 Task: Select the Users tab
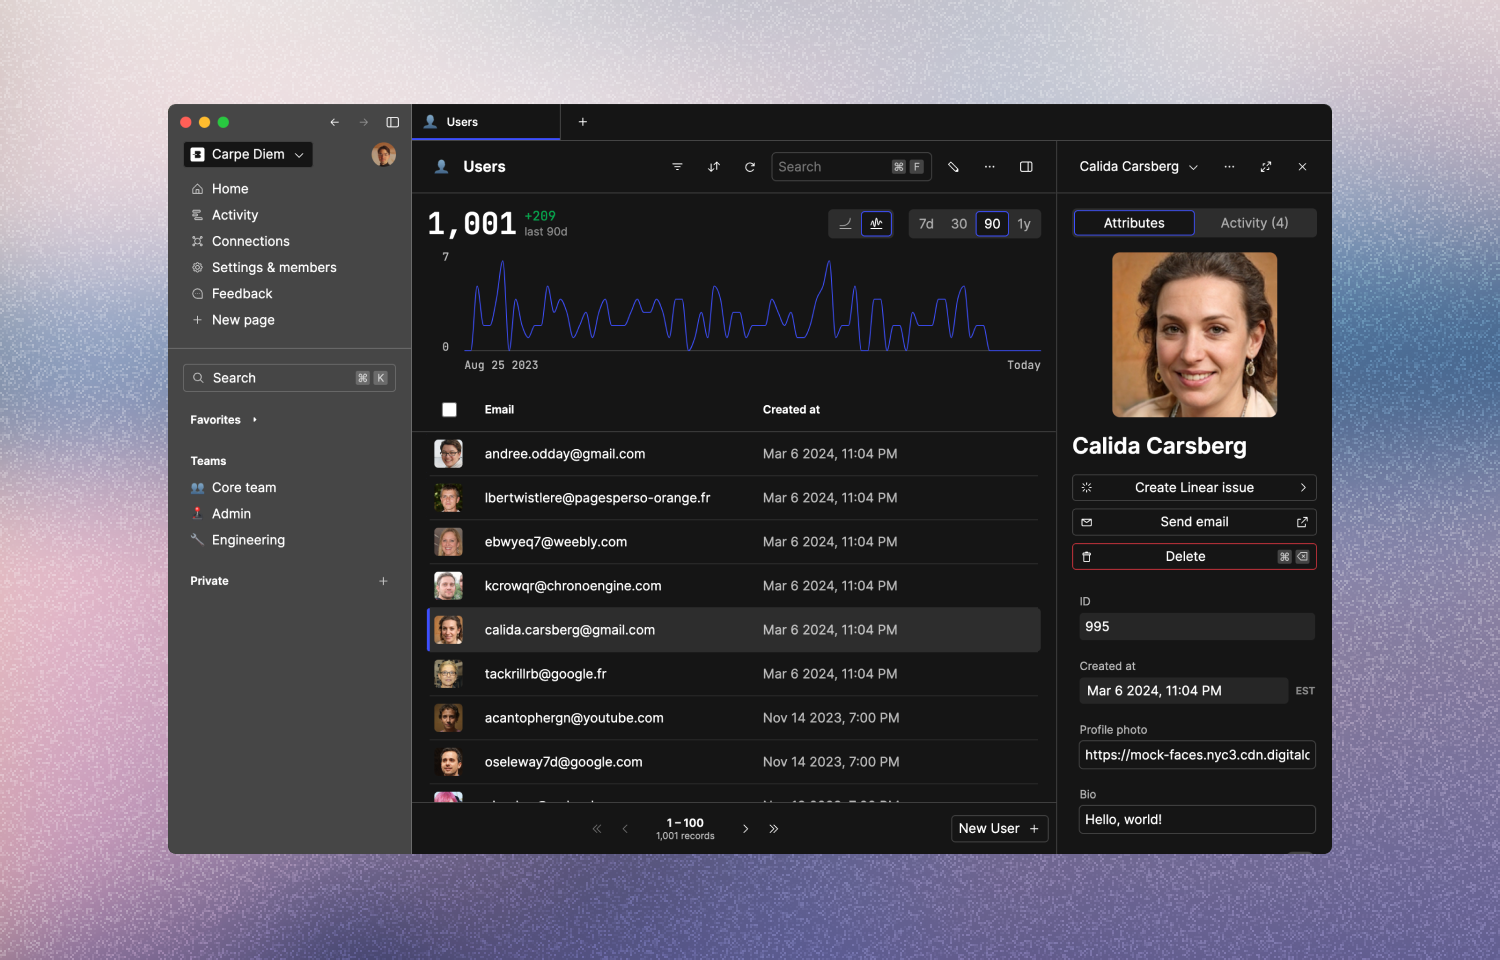pyautogui.click(x=486, y=122)
